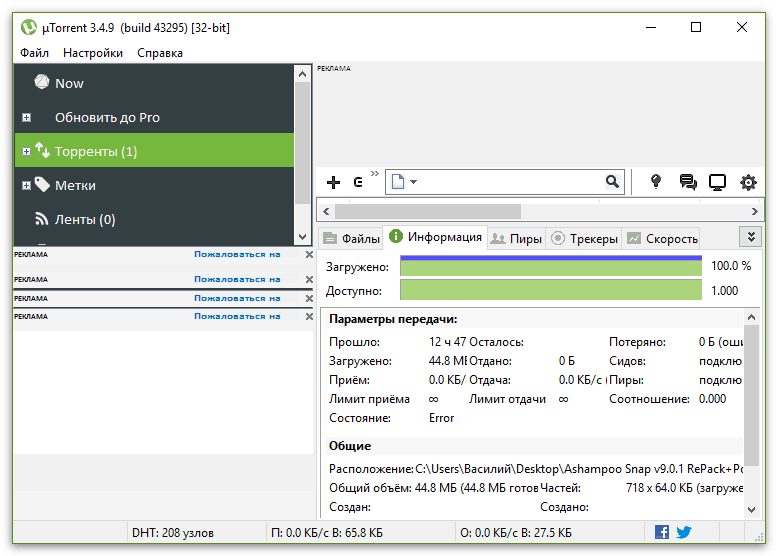This screenshot has height=556, width=778.
Task: Click DHT: 208 узлов status text
Action: [x=173, y=533]
